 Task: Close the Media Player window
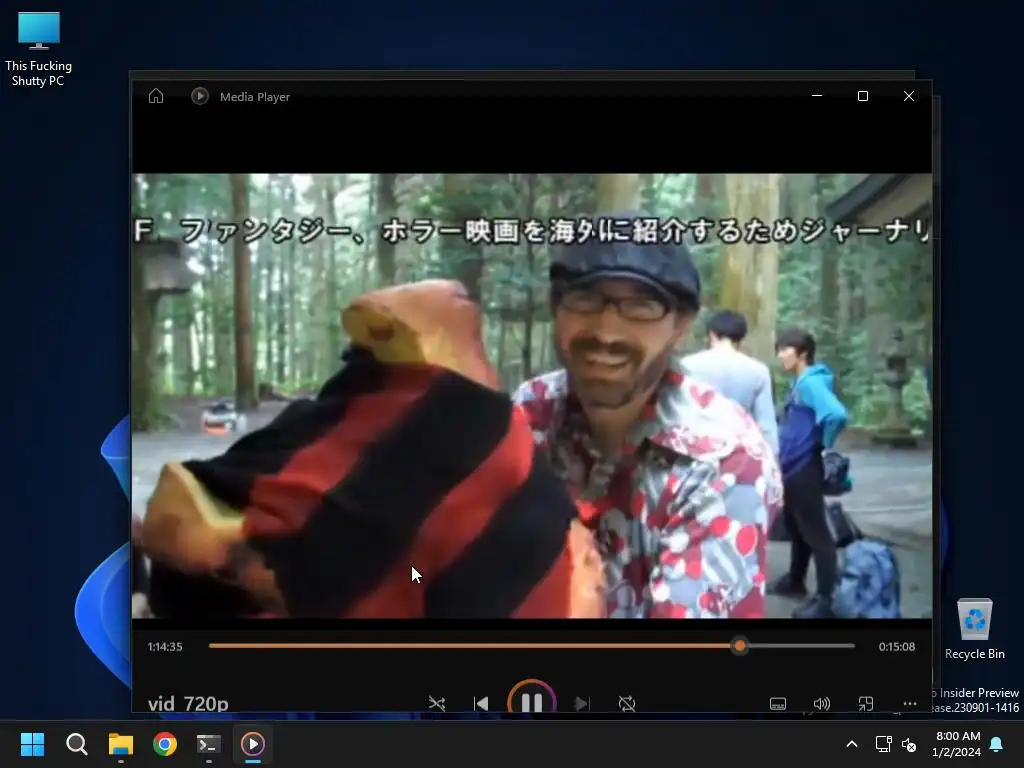(908, 96)
